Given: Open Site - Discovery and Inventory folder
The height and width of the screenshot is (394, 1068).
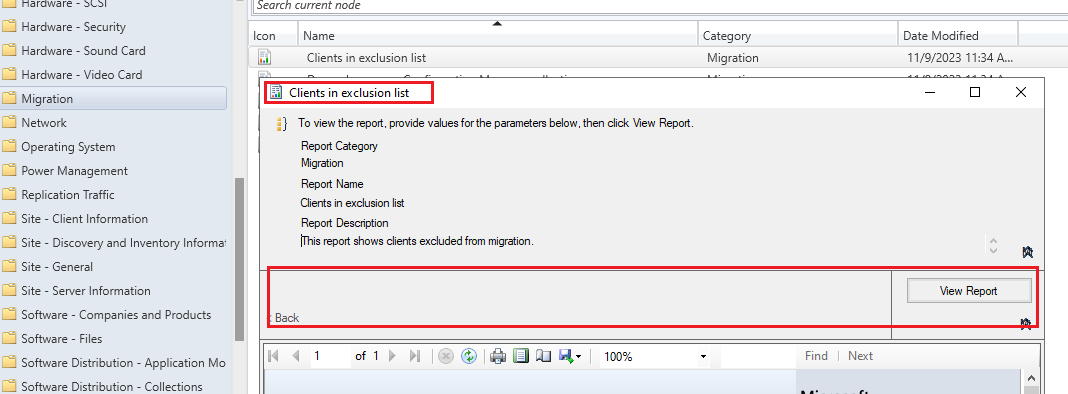Looking at the screenshot, I should [123, 243].
